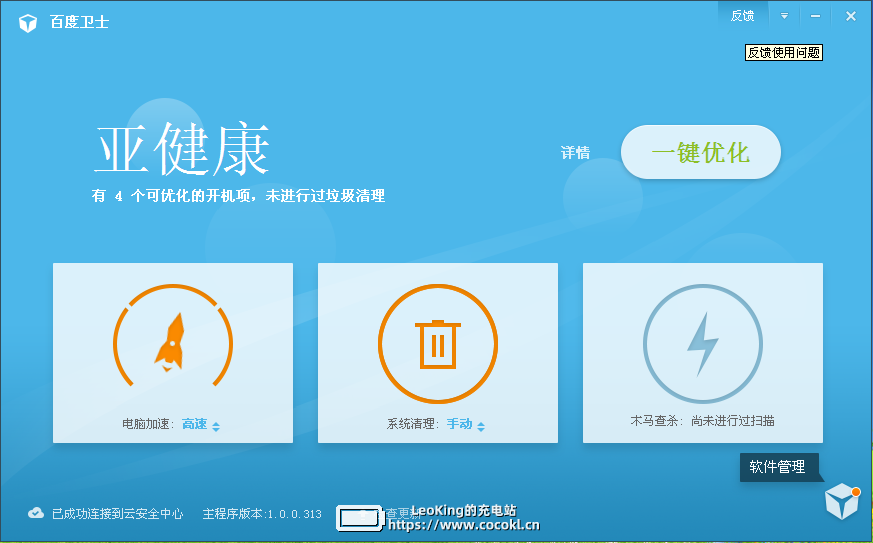Click the 详情 details link
Image resolution: width=873 pixels, height=543 pixels.
pos(575,152)
